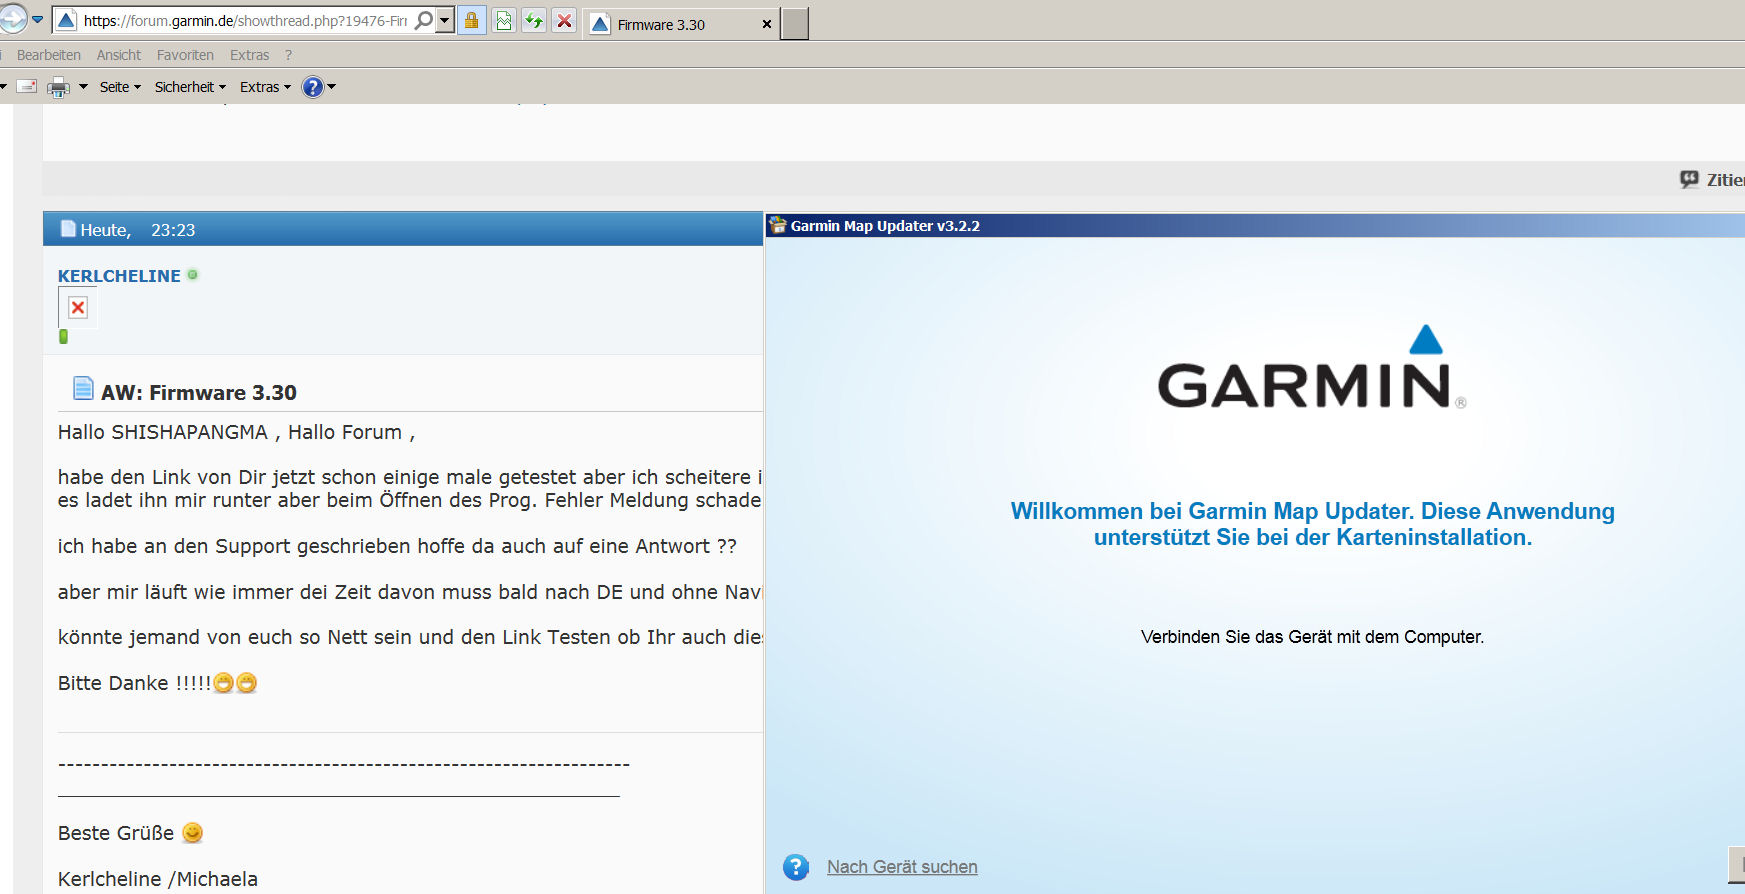Expand the print options dropdown arrow

click(83, 87)
